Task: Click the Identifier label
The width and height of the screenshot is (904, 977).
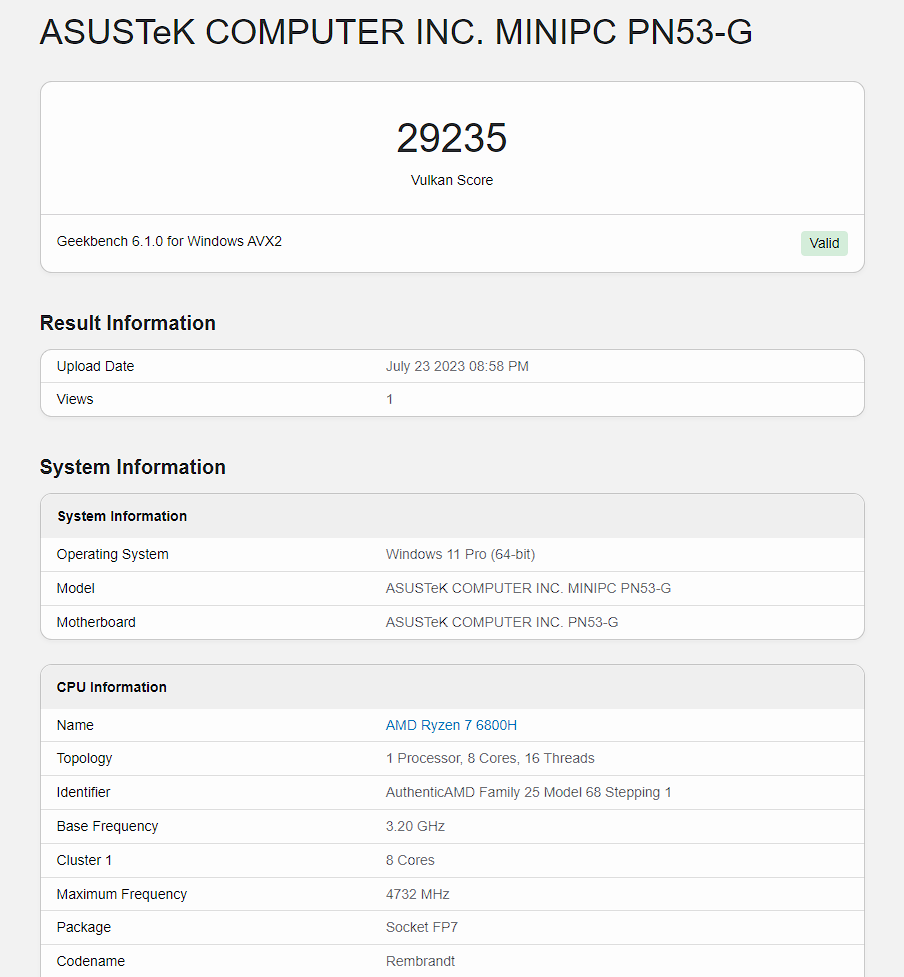Action: click(x=83, y=793)
